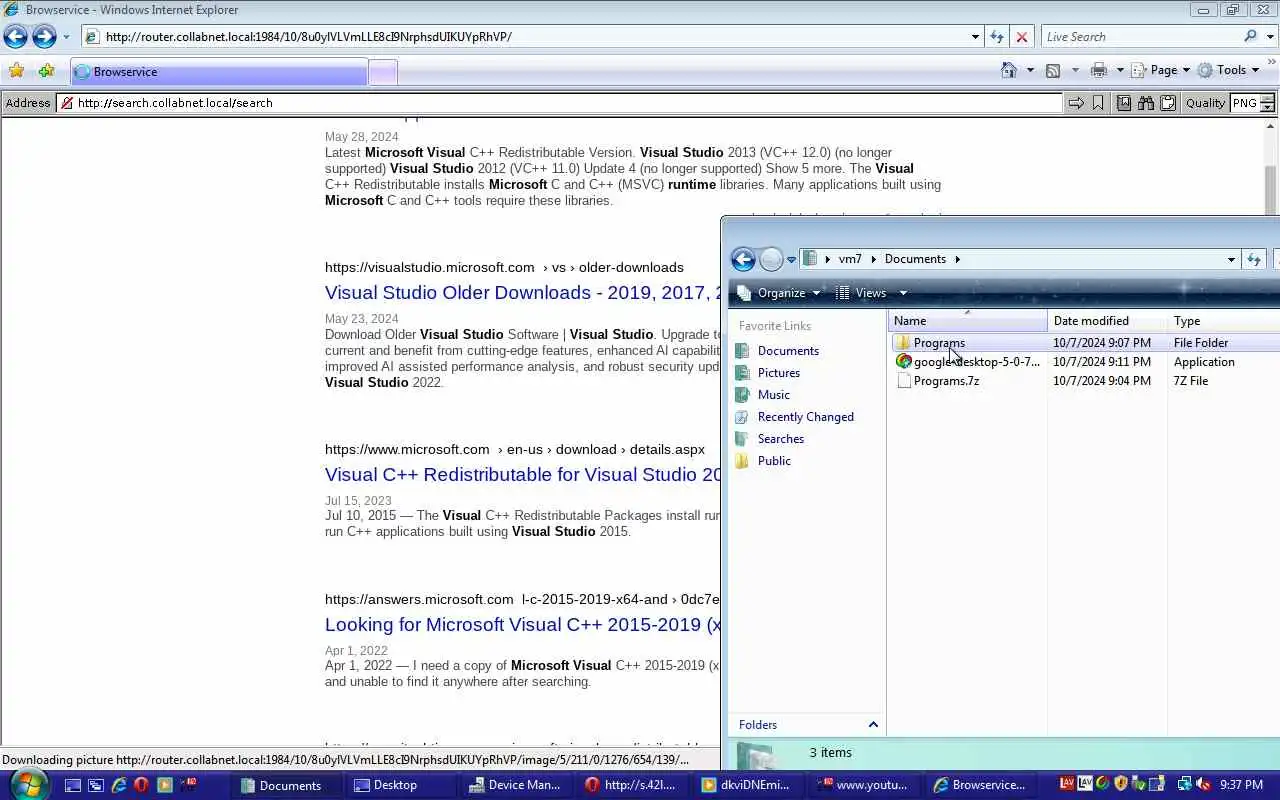Open the Views dropdown arrow in Explorer
This screenshot has height=800, width=1280.
tap(903, 293)
